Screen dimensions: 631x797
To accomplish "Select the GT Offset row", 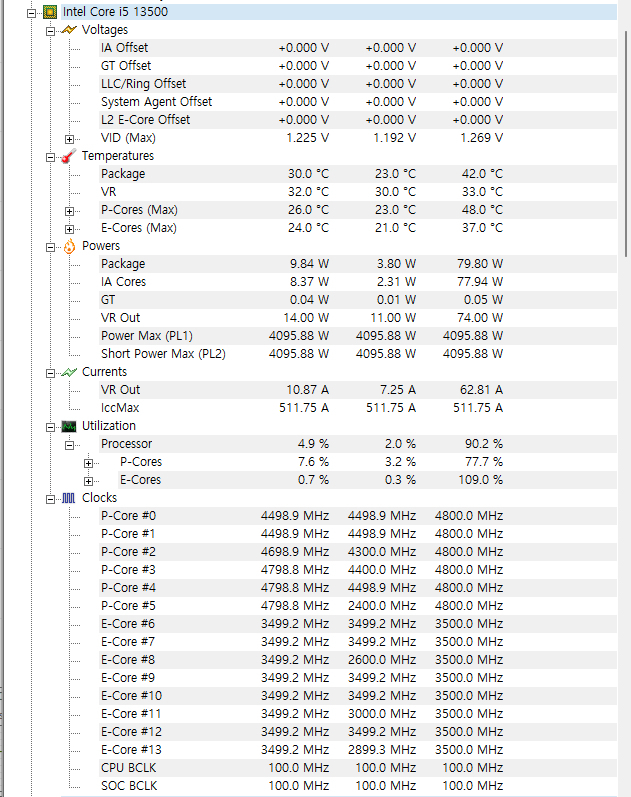I will pyautogui.click(x=358, y=66).
